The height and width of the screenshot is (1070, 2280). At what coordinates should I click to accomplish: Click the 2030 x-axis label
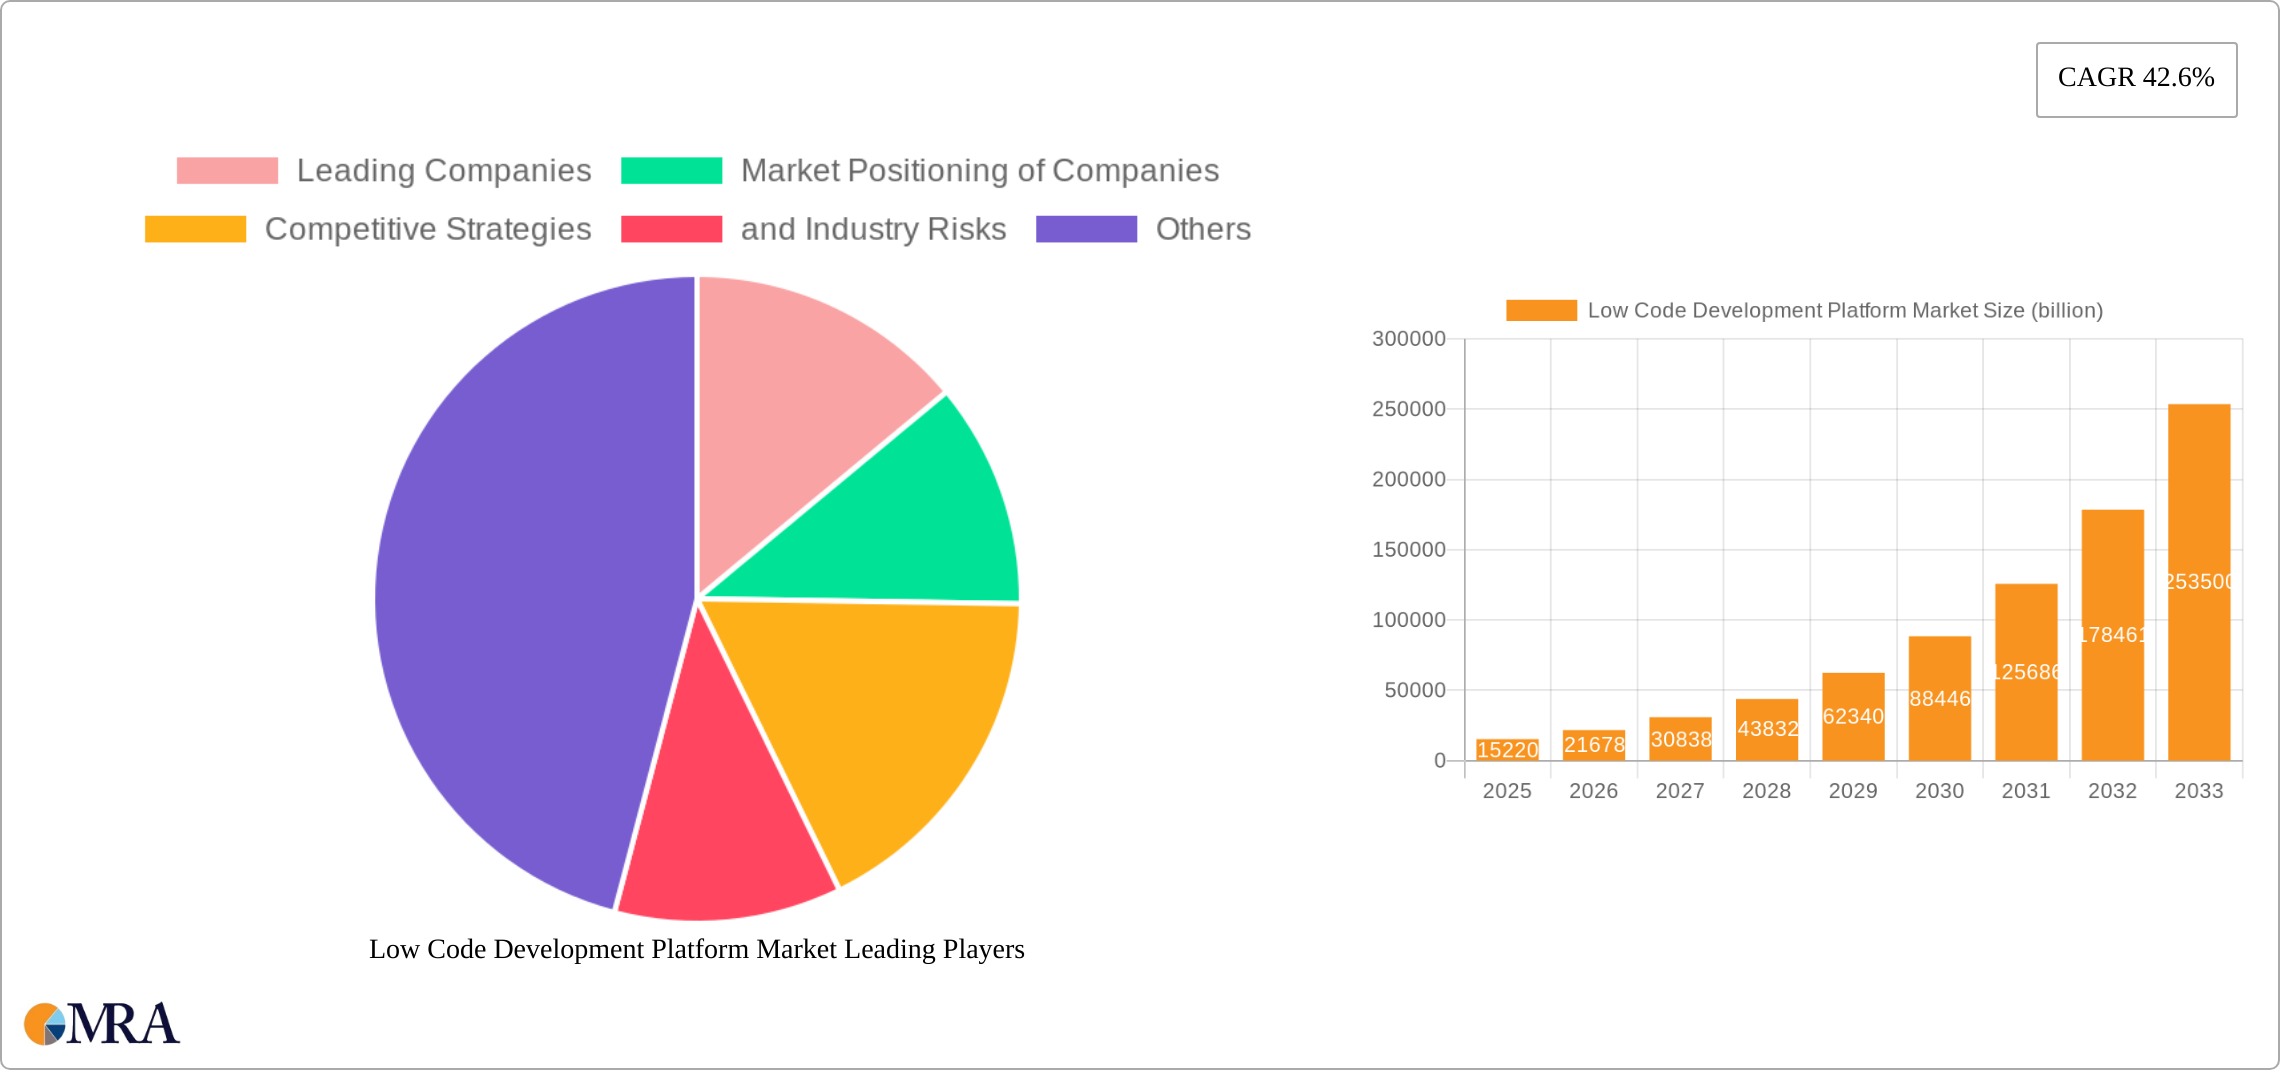click(1940, 791)
